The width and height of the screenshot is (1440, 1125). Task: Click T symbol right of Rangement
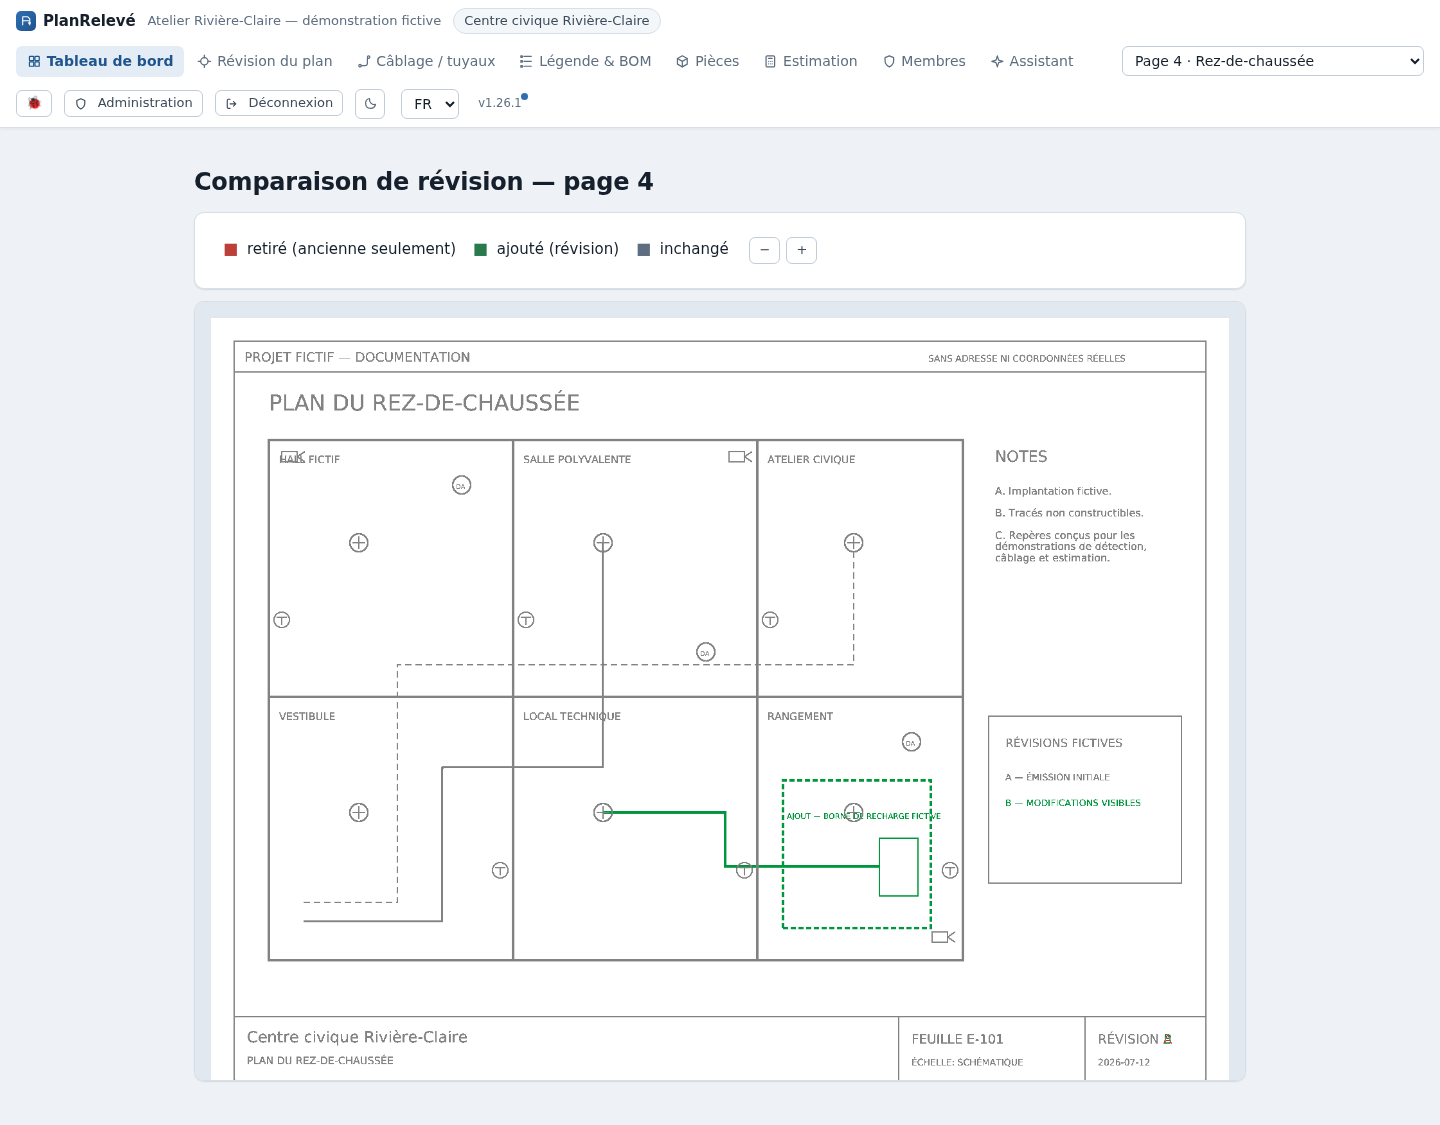[x=950, y=871]
